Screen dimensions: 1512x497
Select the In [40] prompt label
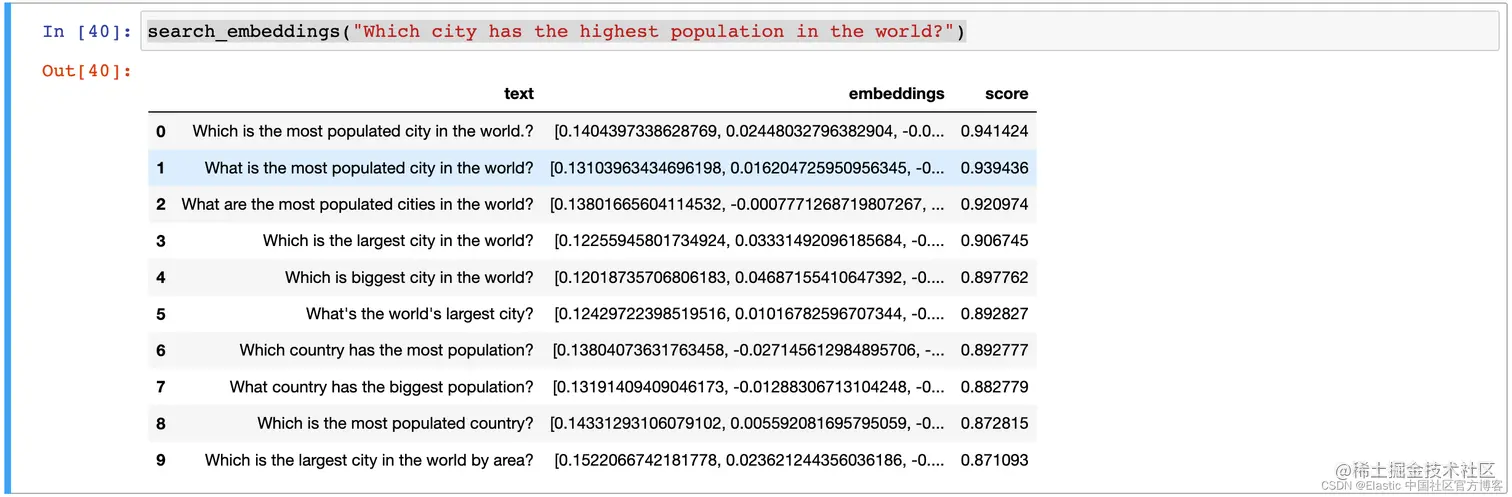pyautogui.click(x=88, y=31)
